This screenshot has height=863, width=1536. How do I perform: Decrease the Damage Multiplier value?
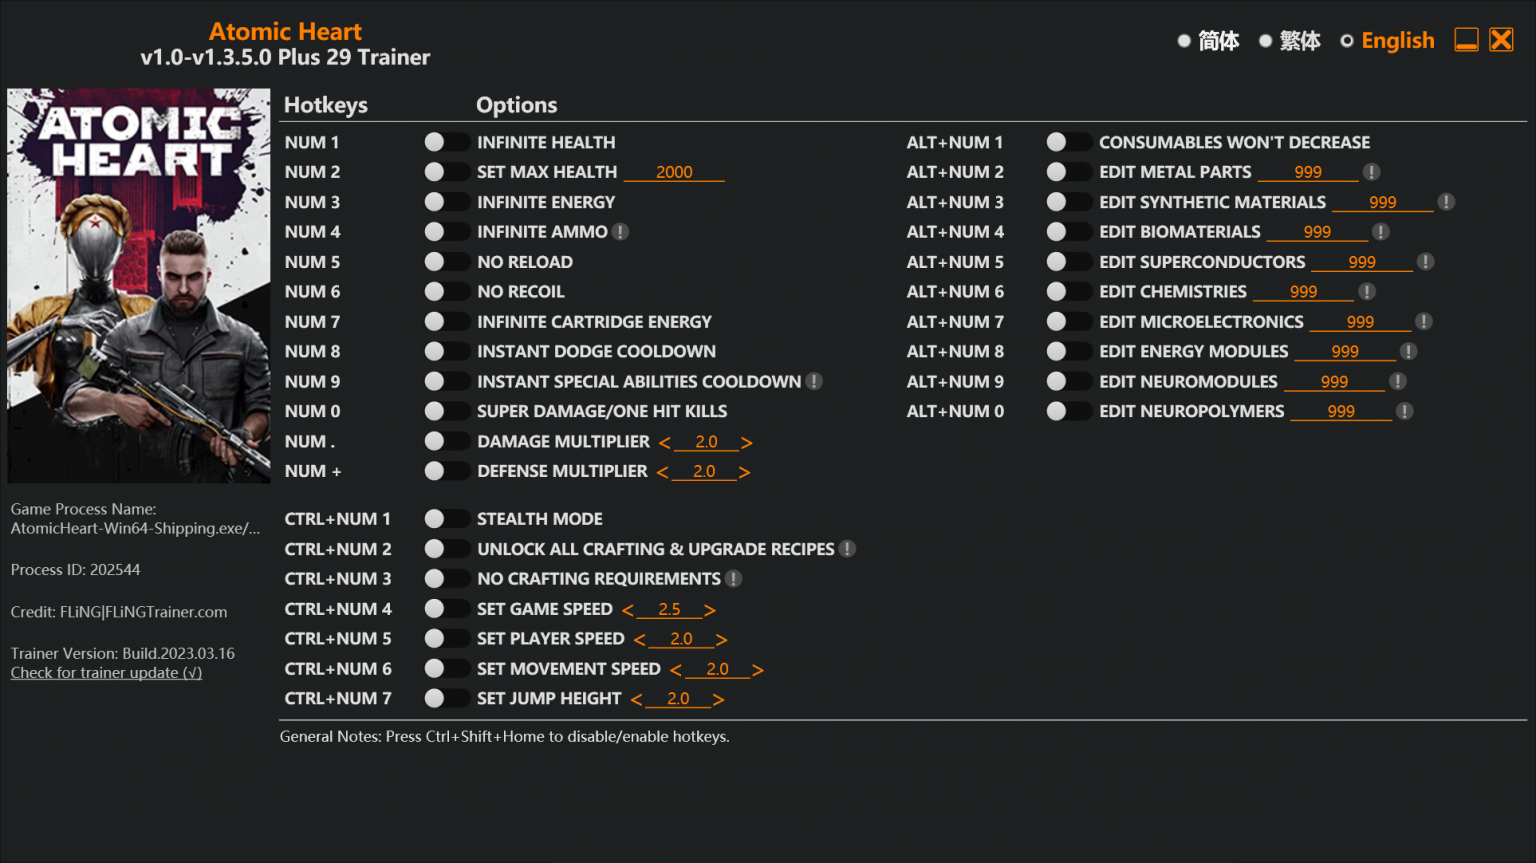pos(664,442)
